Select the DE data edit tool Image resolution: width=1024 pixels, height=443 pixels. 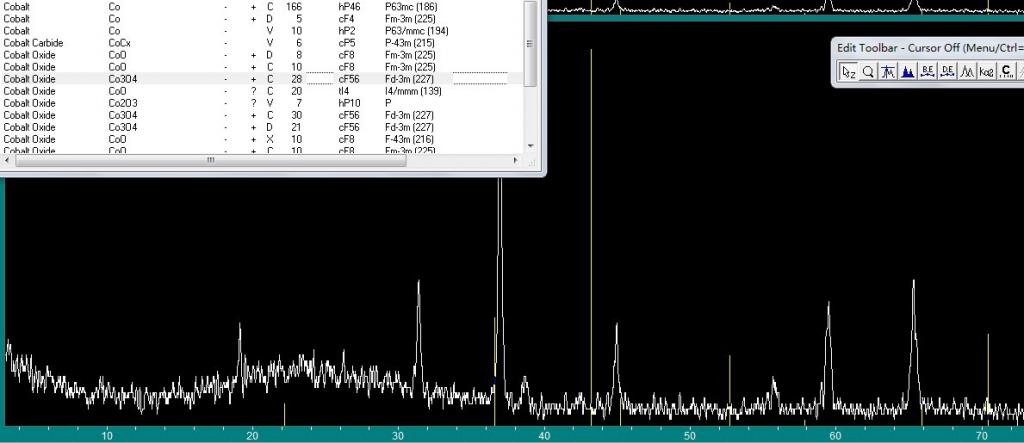pyautogui.click(x=947, y=71)
